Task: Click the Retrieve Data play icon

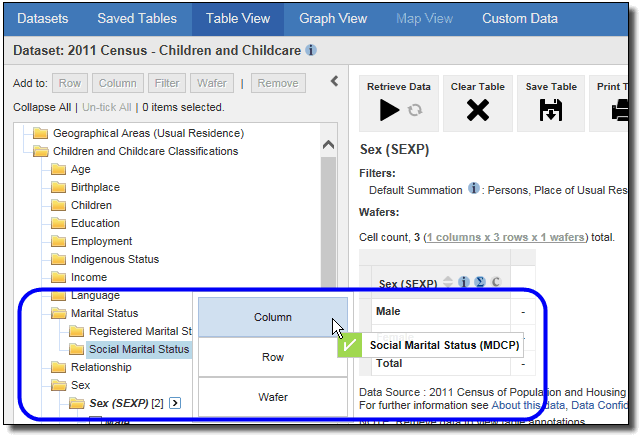Action: pyautogui.click(x=390, y=110)
